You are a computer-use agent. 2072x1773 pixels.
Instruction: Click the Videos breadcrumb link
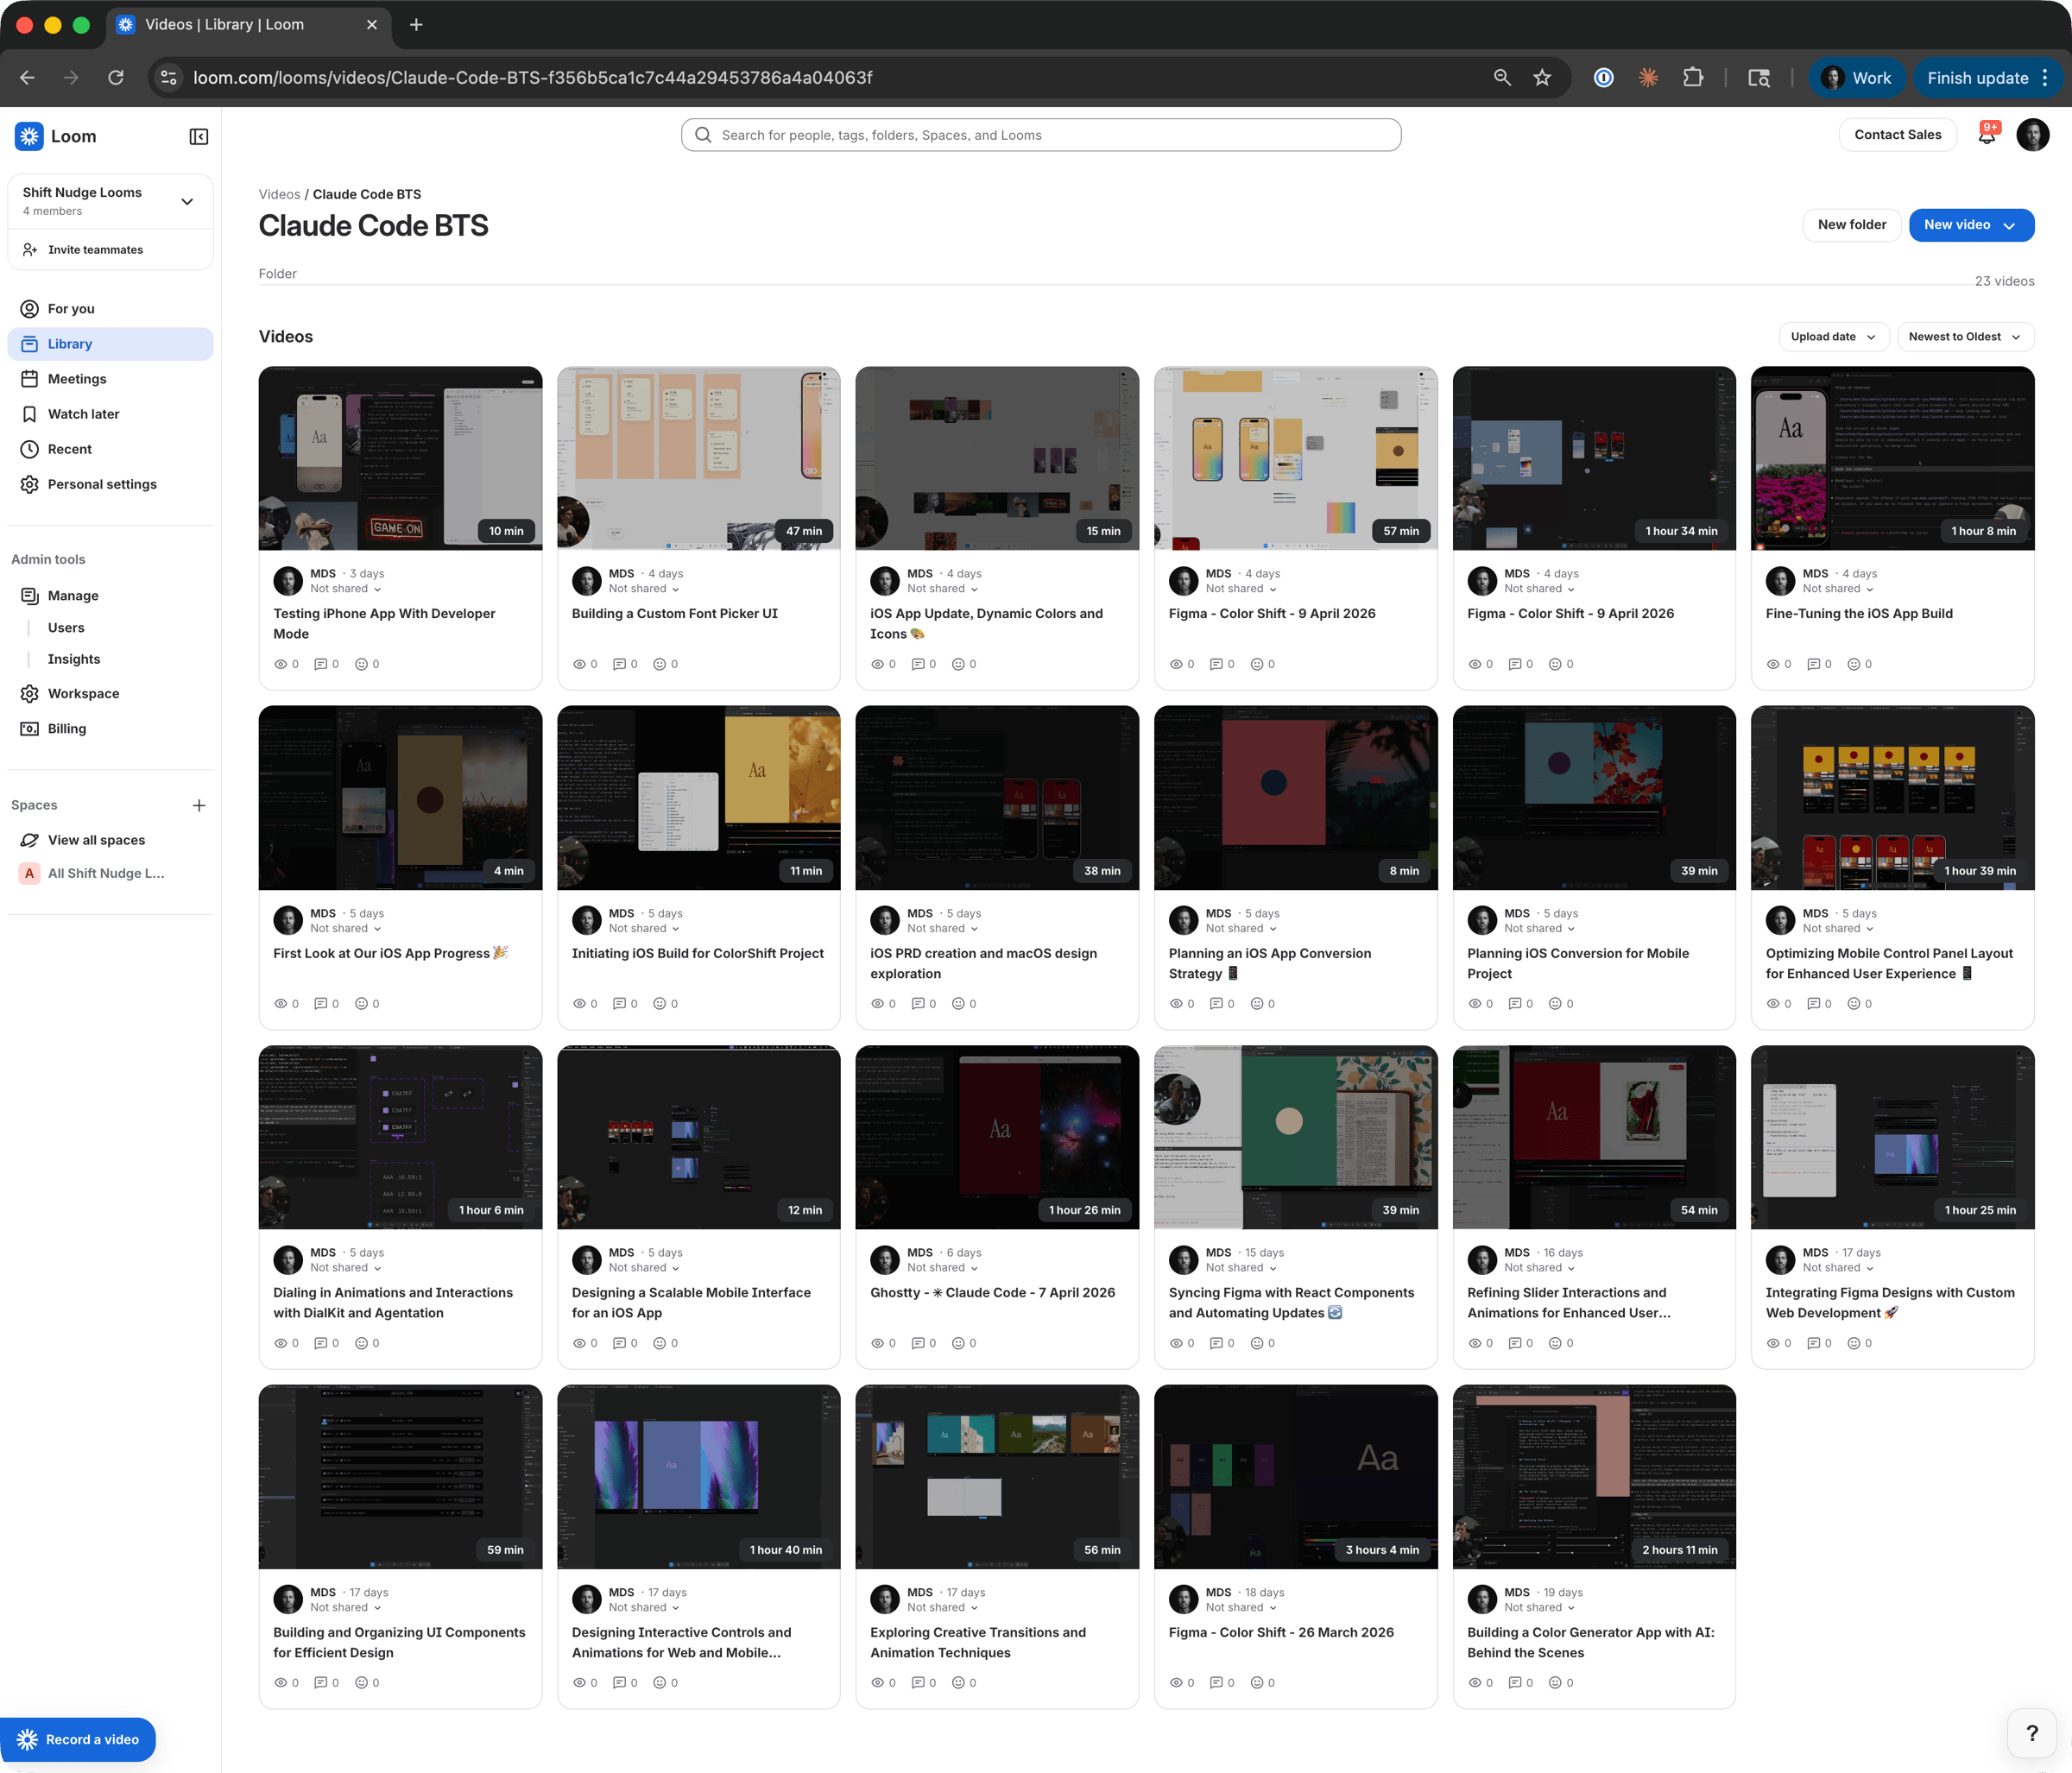coord(279,194)
